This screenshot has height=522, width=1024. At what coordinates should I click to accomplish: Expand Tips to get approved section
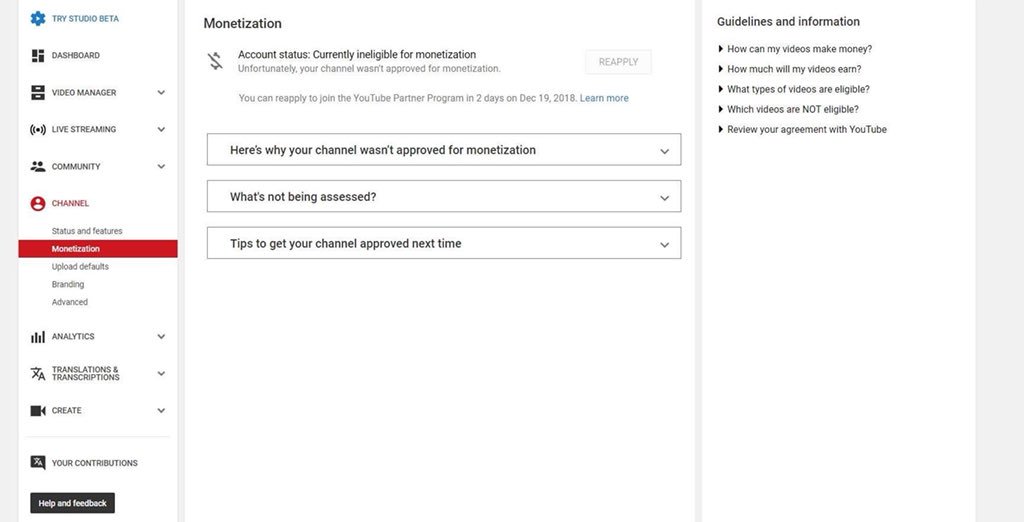[x=444, y=243]
